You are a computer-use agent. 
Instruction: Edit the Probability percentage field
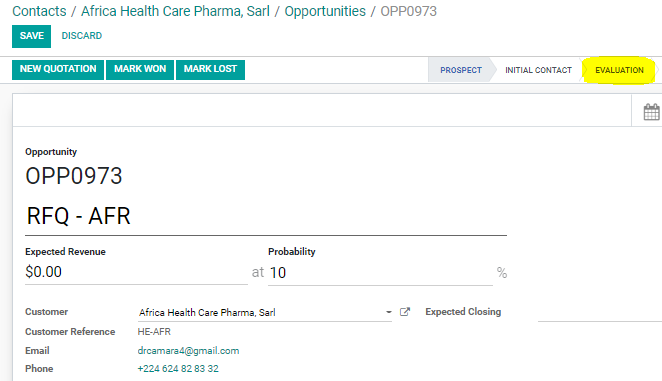click(380, 272)
